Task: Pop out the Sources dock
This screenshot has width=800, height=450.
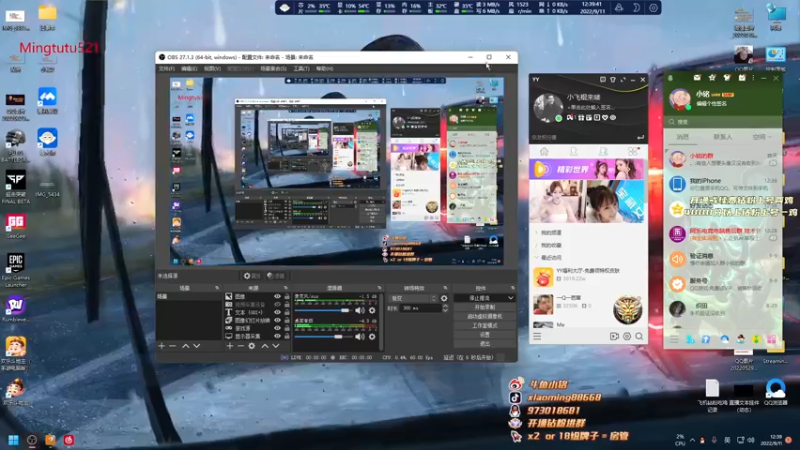Action: pos(285,288)
